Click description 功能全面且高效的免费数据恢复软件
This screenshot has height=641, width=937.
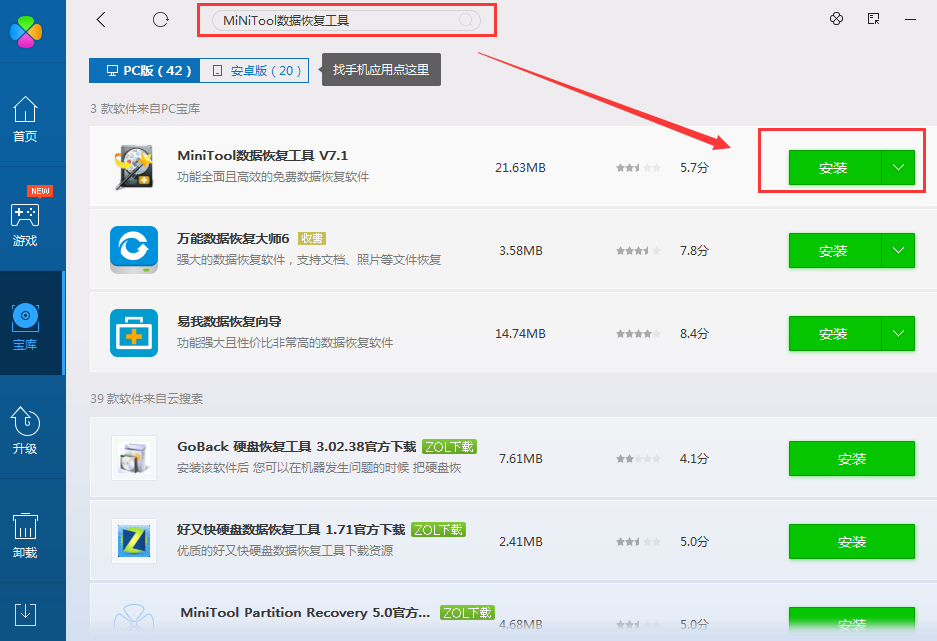(272, 177)
